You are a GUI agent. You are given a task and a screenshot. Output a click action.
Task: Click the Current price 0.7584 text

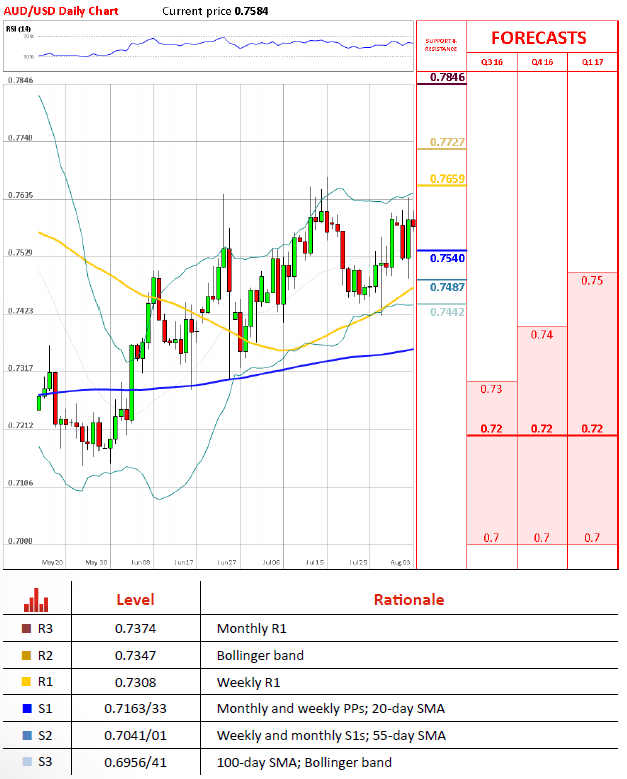[x=215, y=11]
